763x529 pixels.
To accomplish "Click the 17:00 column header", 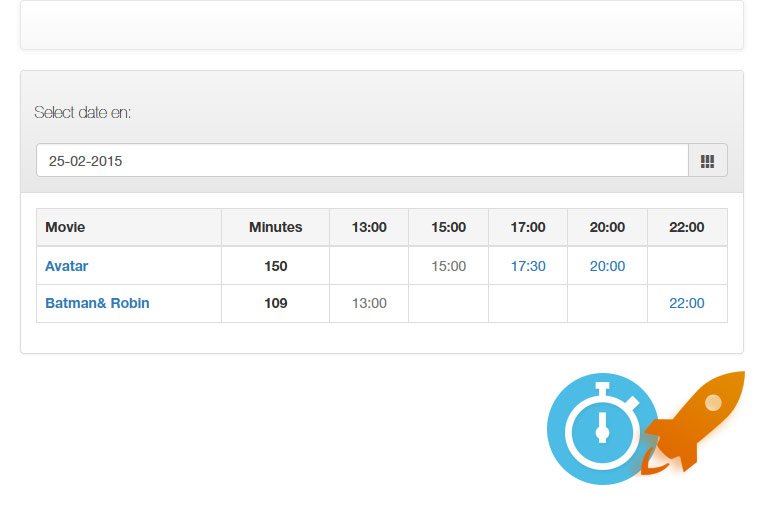I will 528,227.
